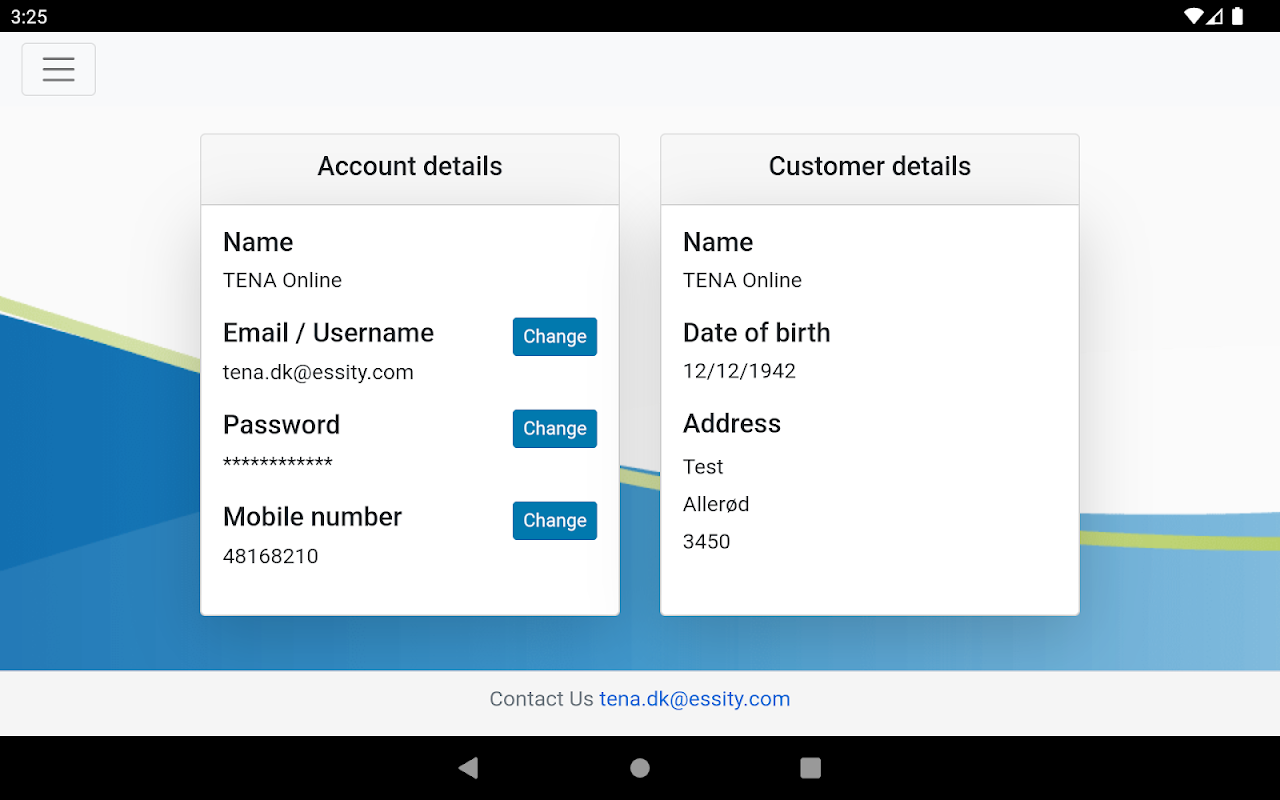Select the Mobile number label
The image size is (1280, 800).
[313, 517]
